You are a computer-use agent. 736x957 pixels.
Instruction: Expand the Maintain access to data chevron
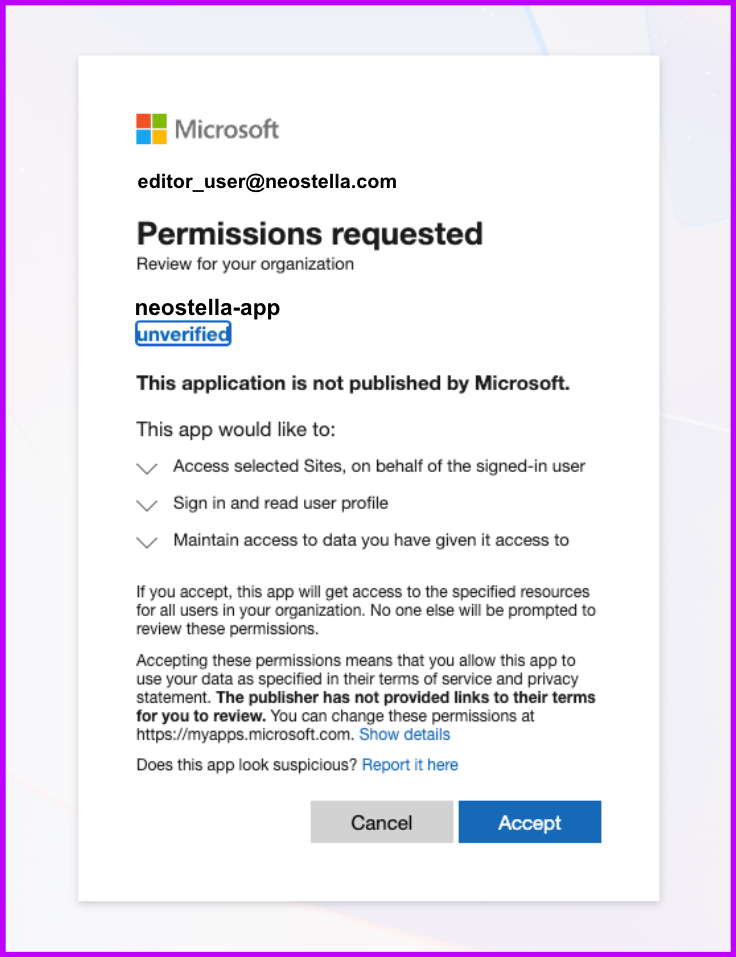pos(147,542)
